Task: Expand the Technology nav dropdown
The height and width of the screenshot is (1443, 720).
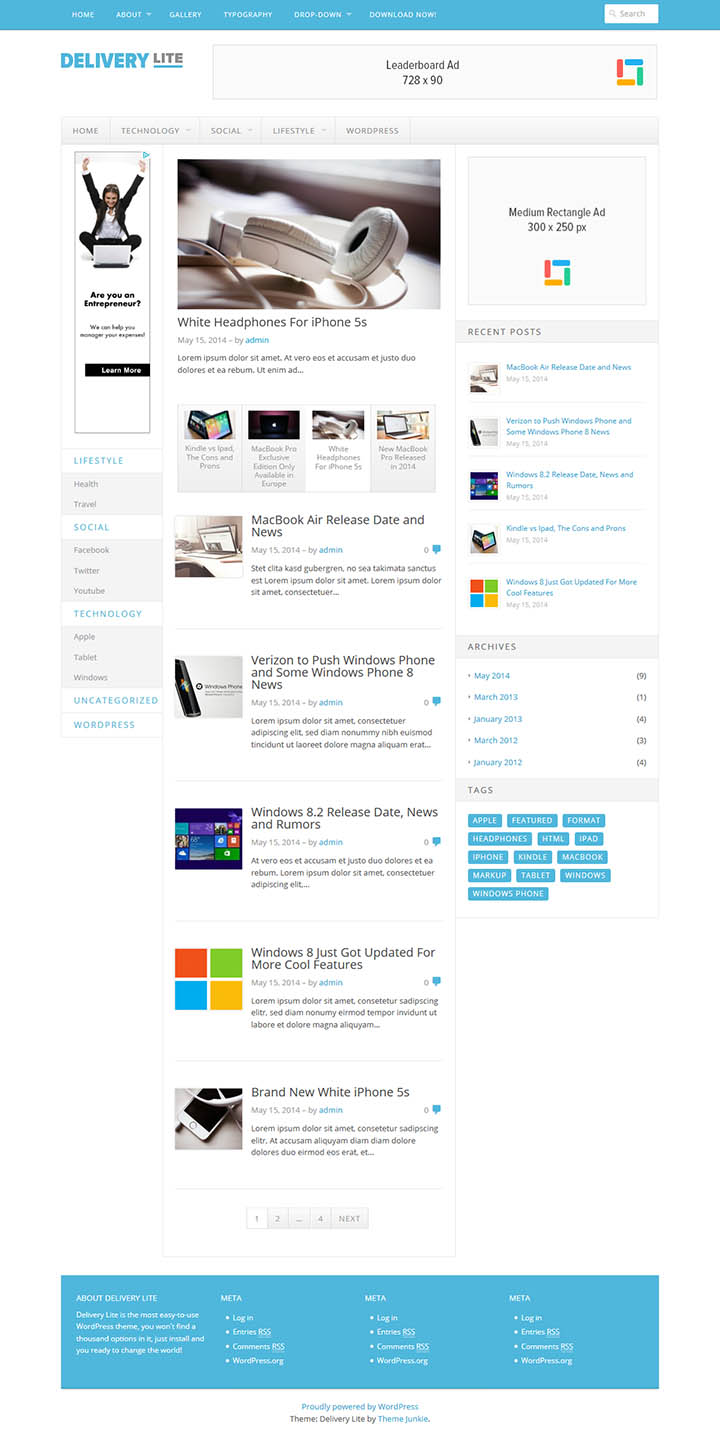Action: pyautogui.click(x=187, y=130)
